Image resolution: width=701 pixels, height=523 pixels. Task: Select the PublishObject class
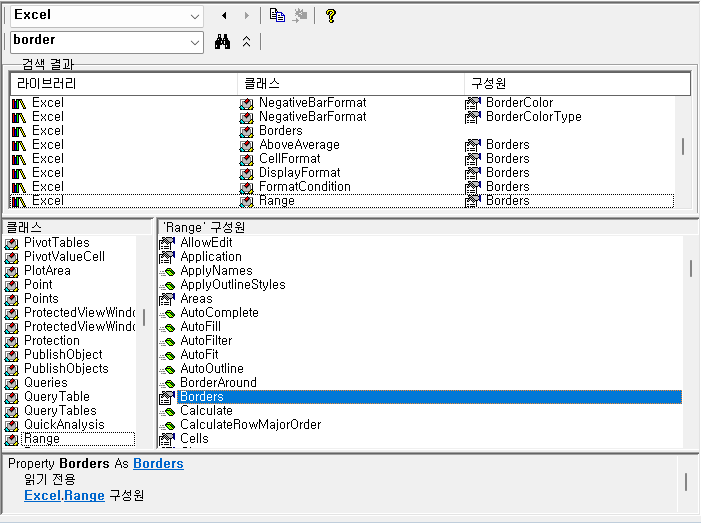[x=63, y=354]
